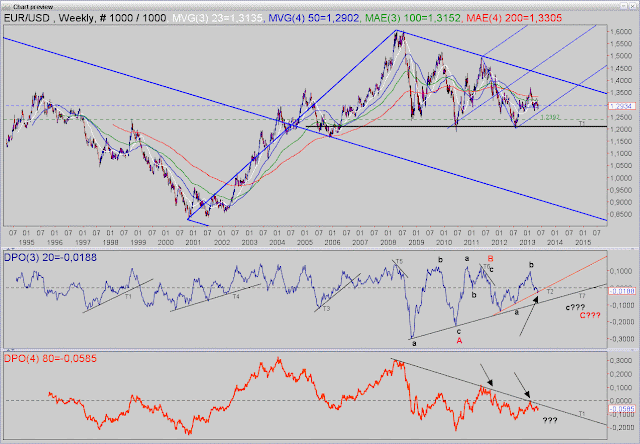The height and width of the screenshot is (444, 640).
Task: Collapse the pane using the splitter arrows above DPO(3)
Action: tap(10, 248)
